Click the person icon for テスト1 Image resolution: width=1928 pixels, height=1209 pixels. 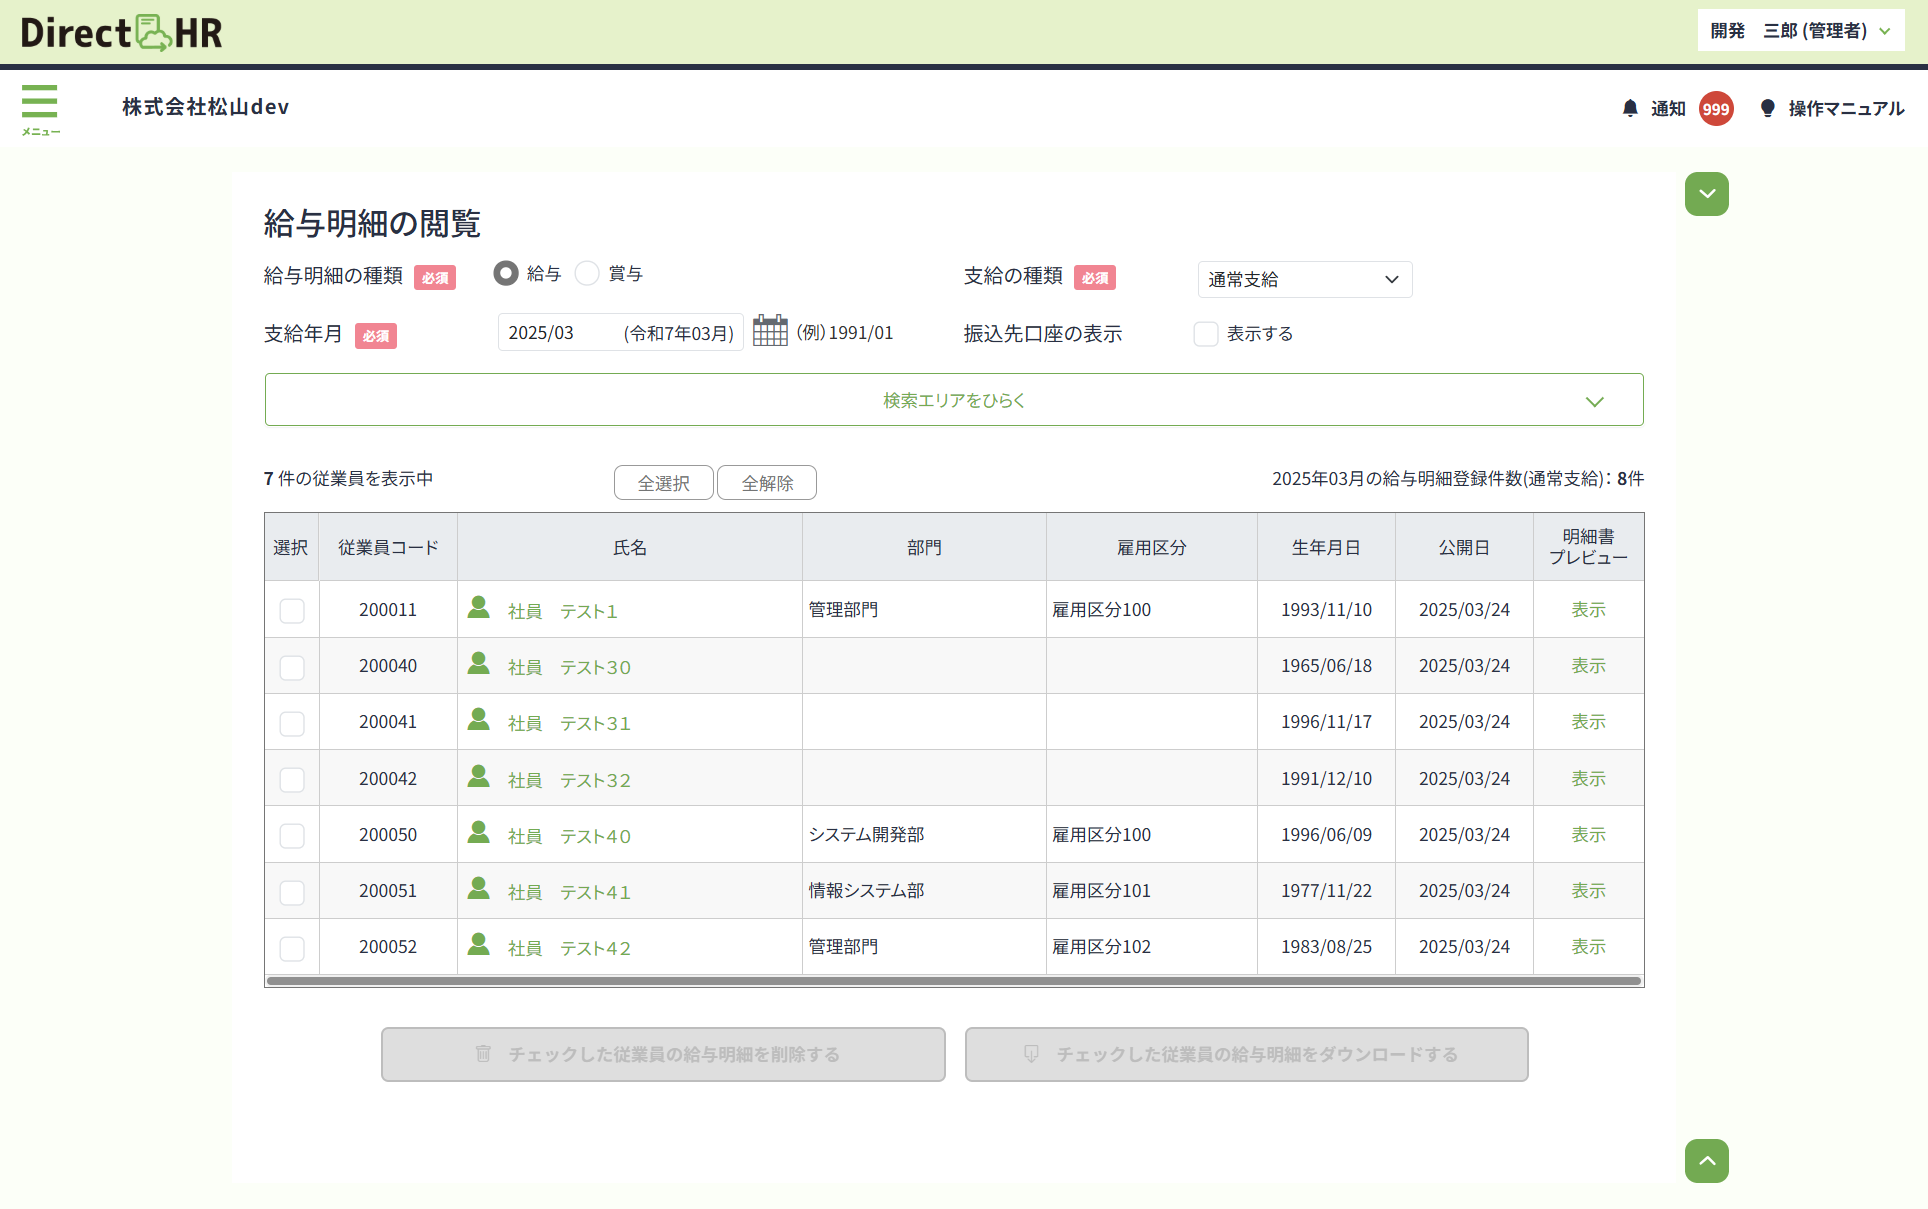pos(479,608)
